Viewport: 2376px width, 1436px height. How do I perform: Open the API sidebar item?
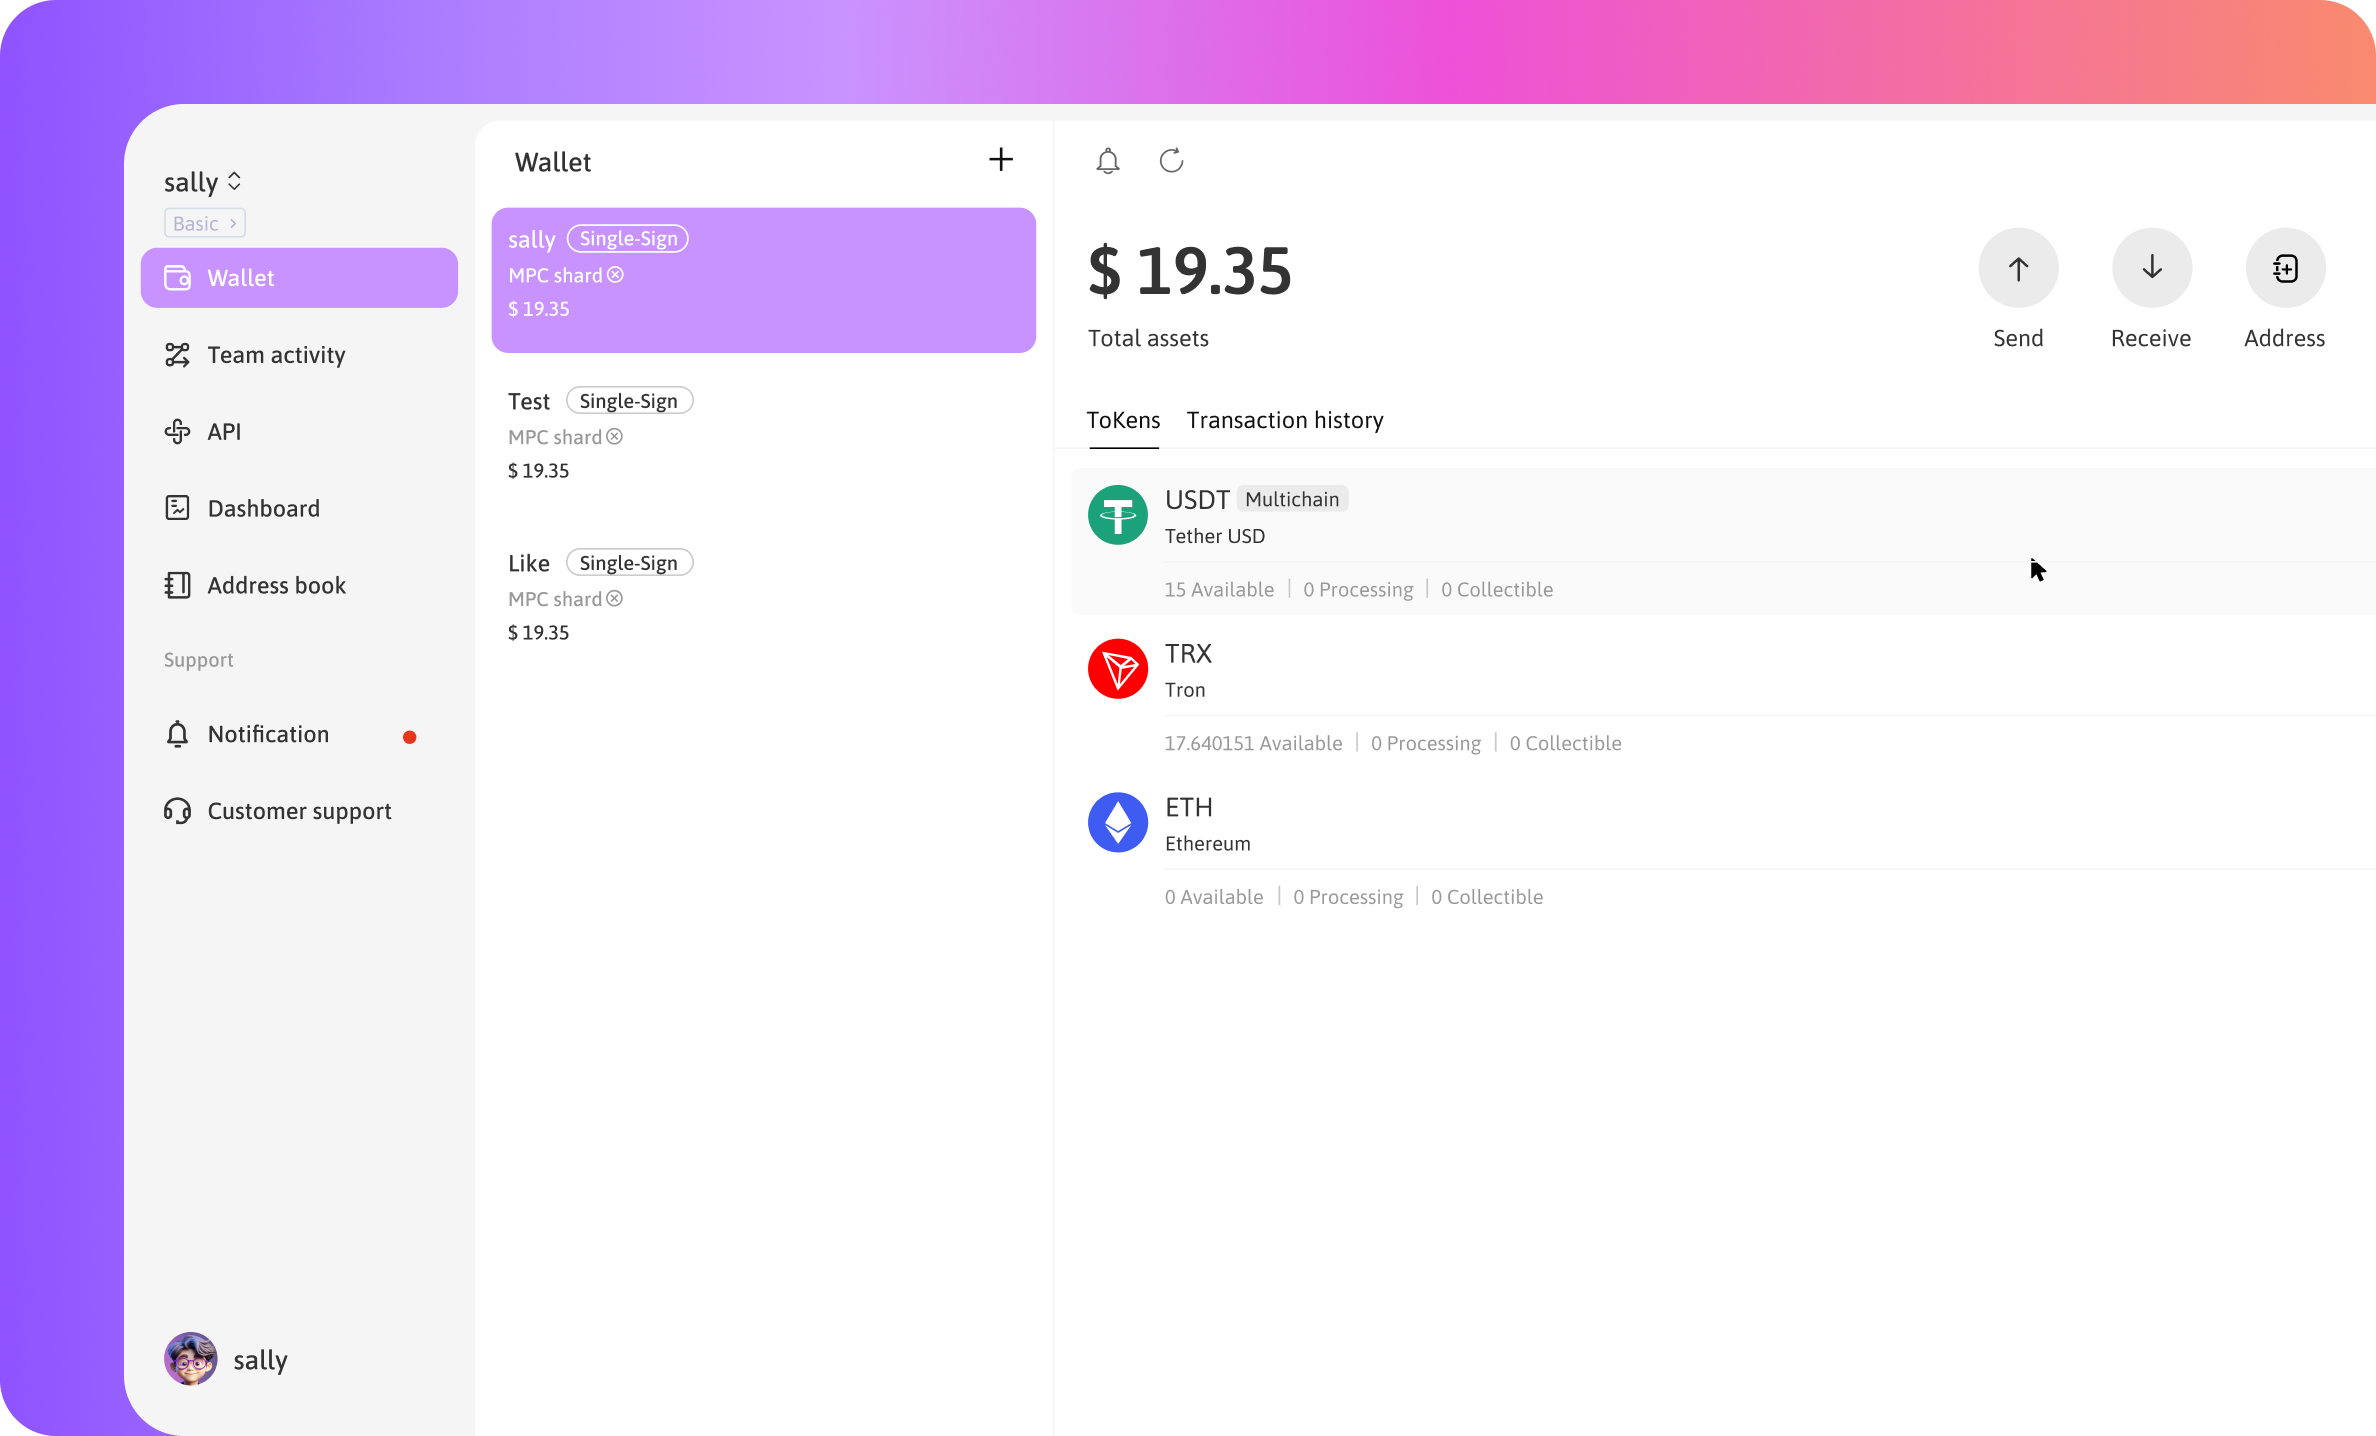(223, 432)
